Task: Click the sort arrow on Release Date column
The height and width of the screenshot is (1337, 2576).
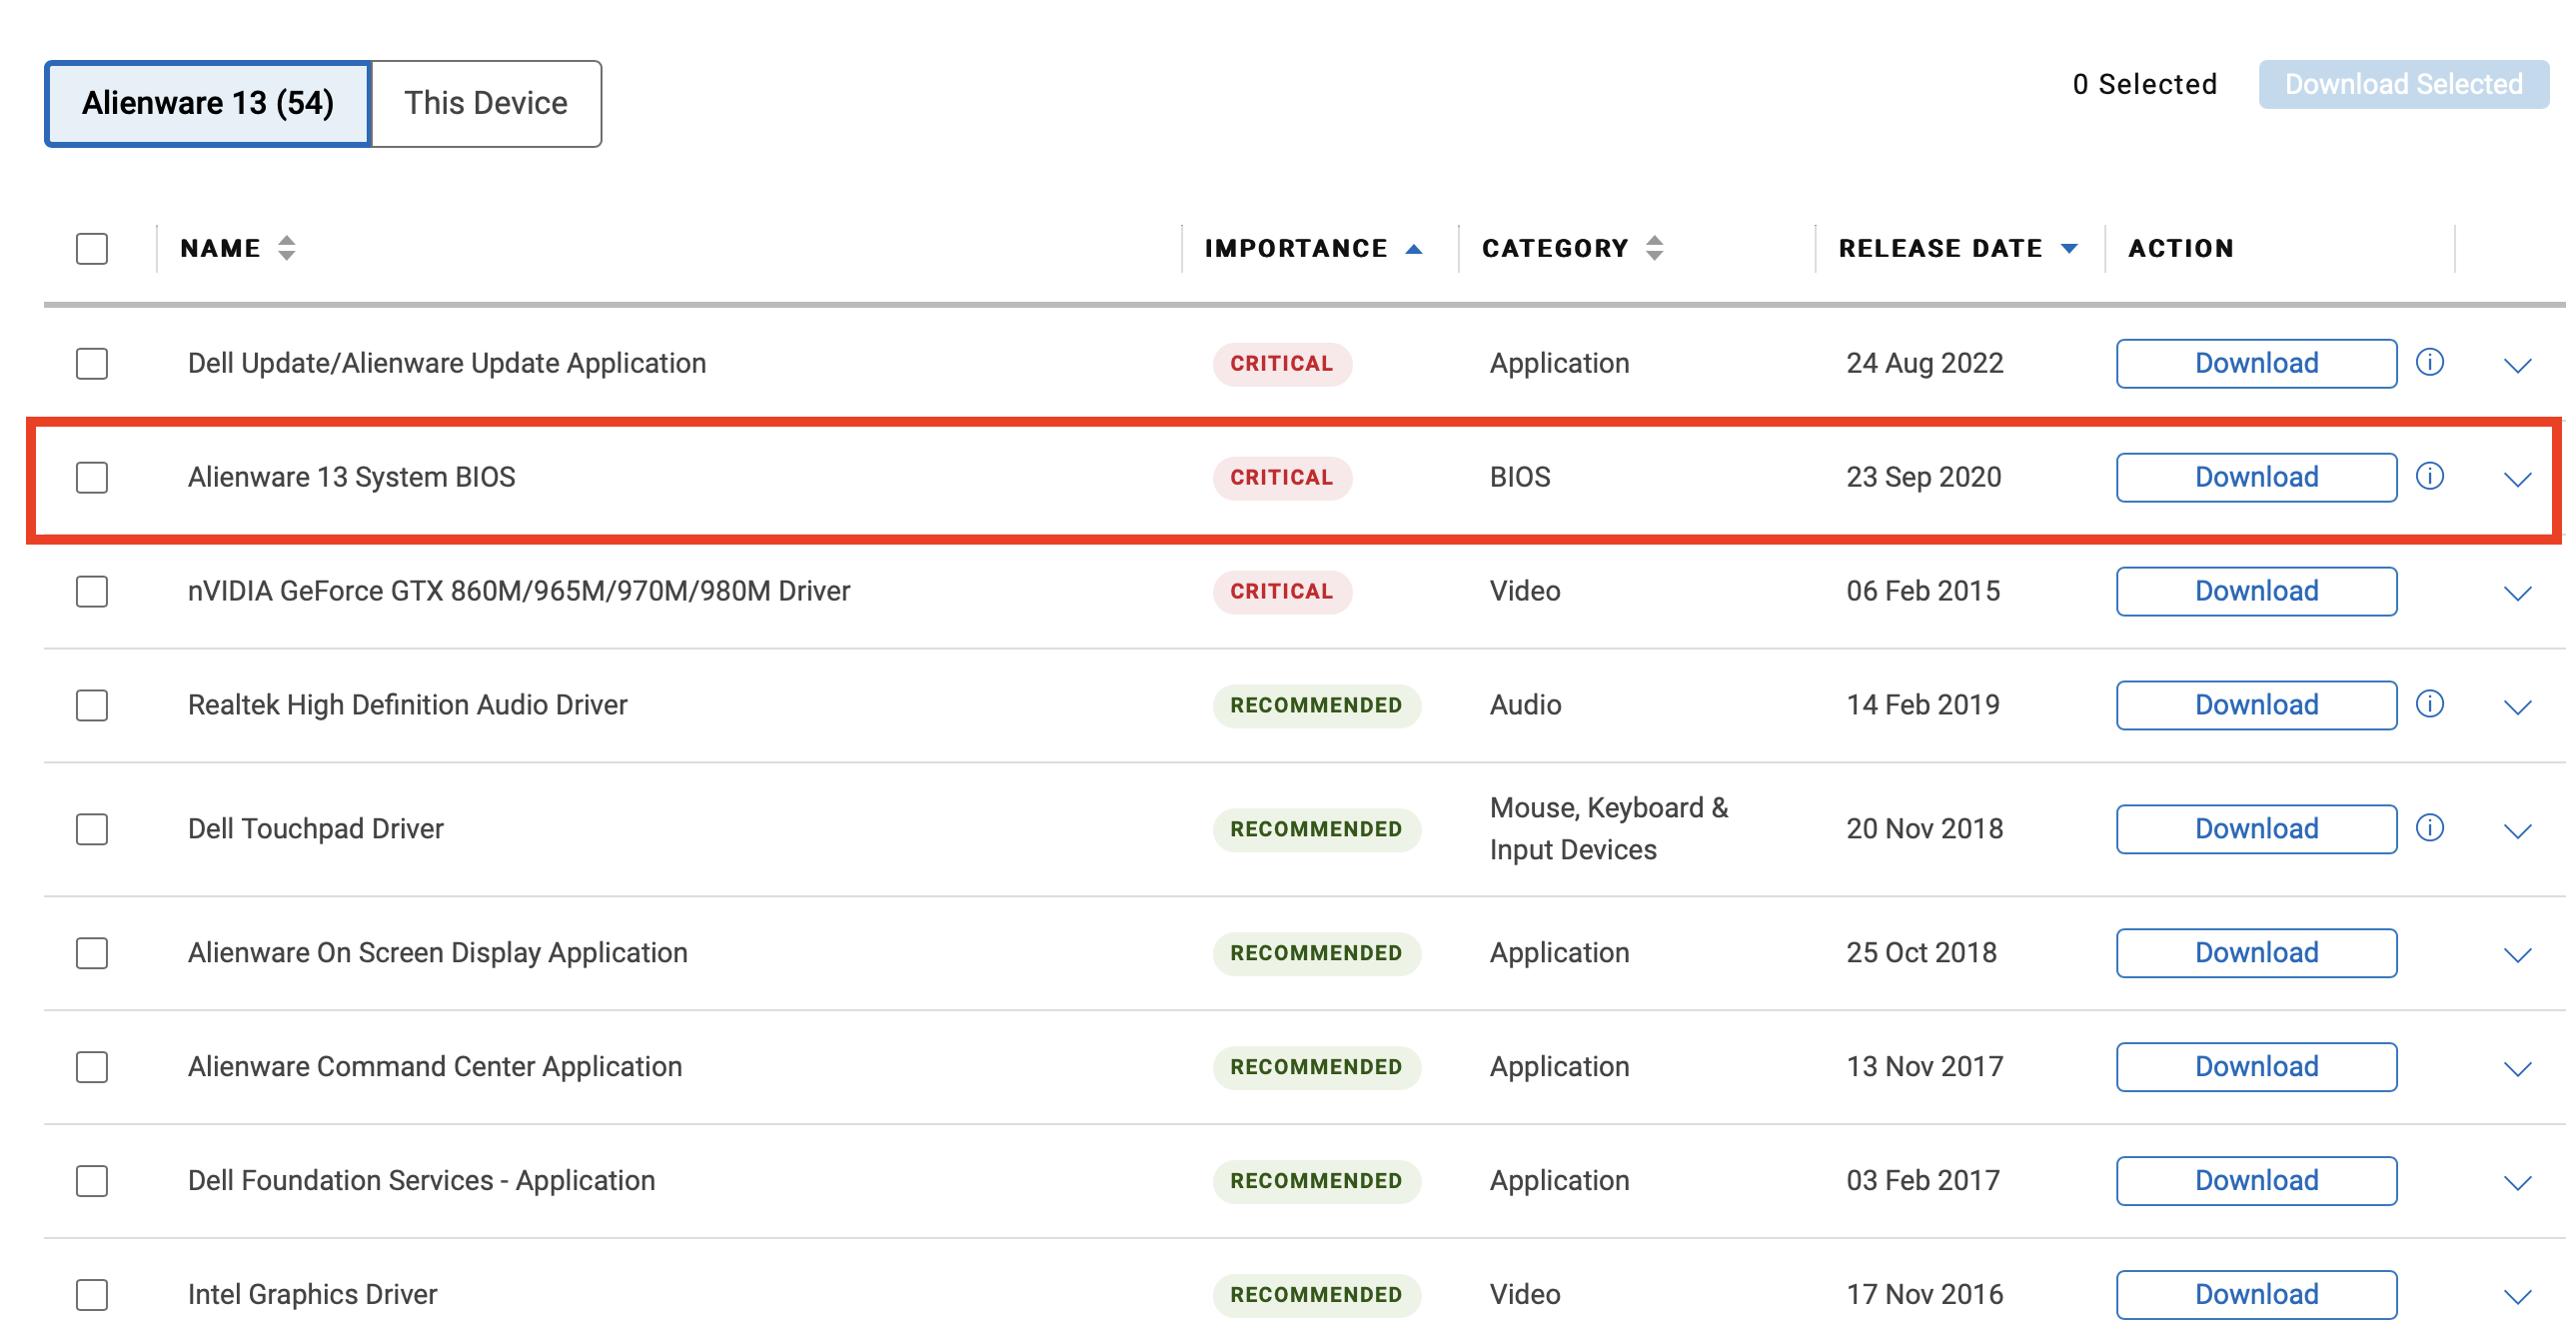Action: click(x=2070, y=248)
